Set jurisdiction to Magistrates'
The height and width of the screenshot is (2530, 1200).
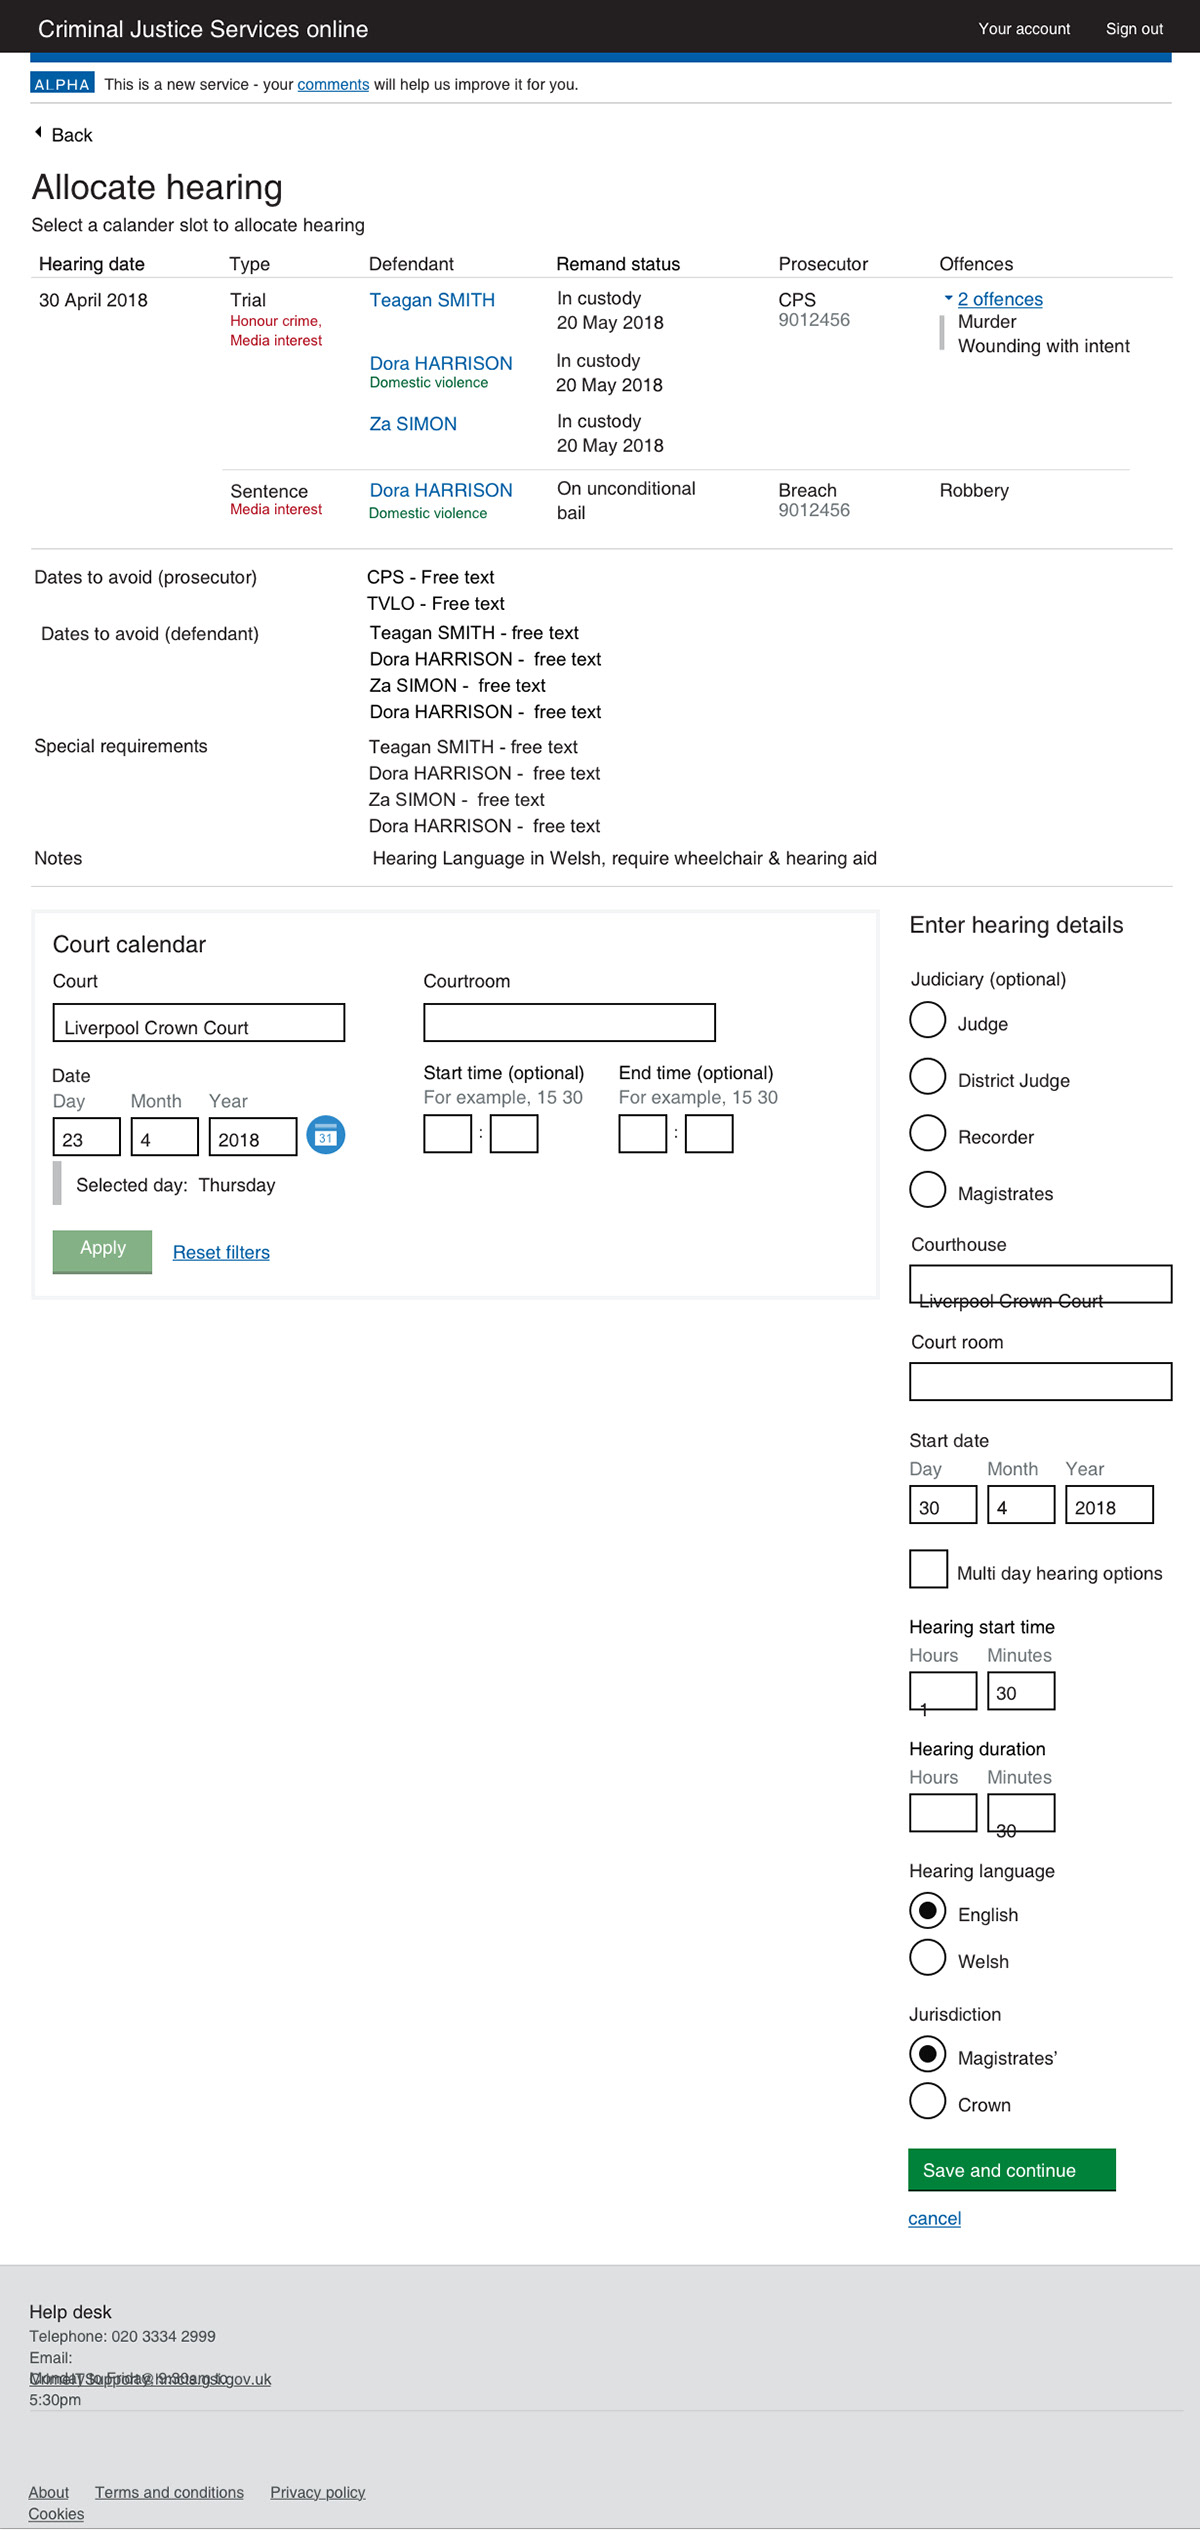[x=927, y=2054]
